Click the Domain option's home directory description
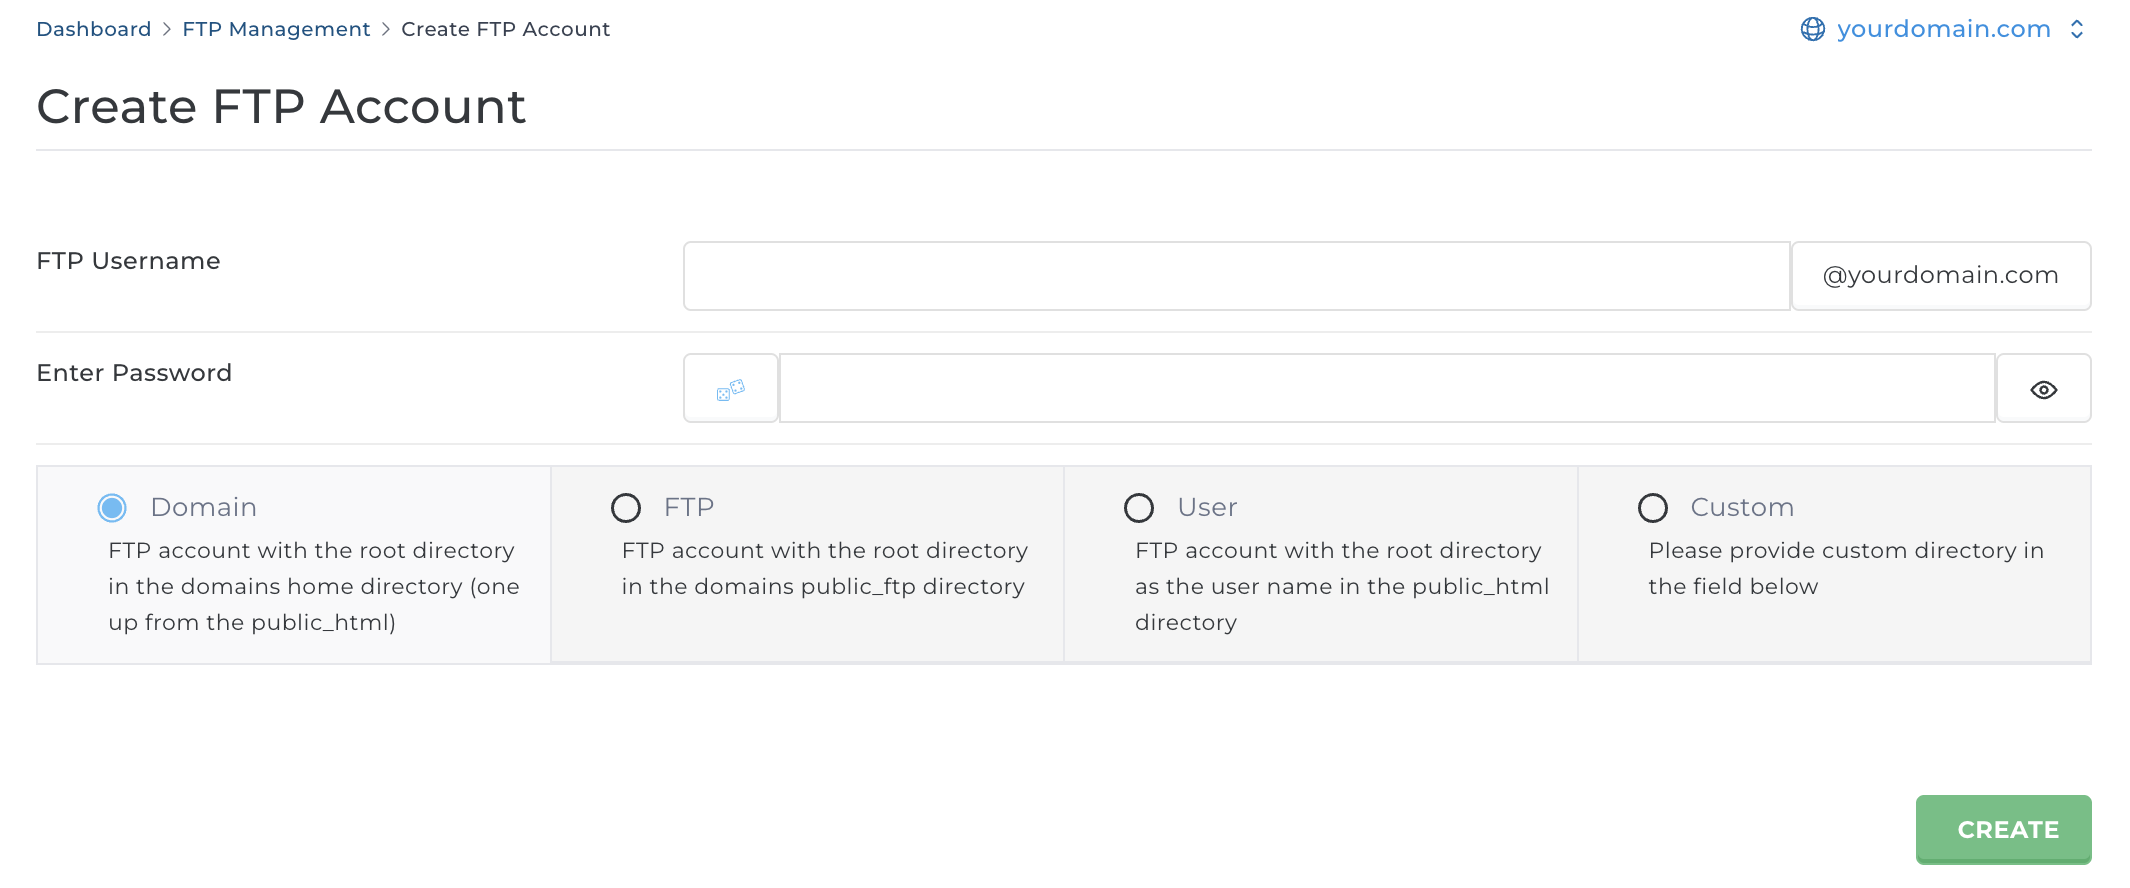 tap(313, 587)
